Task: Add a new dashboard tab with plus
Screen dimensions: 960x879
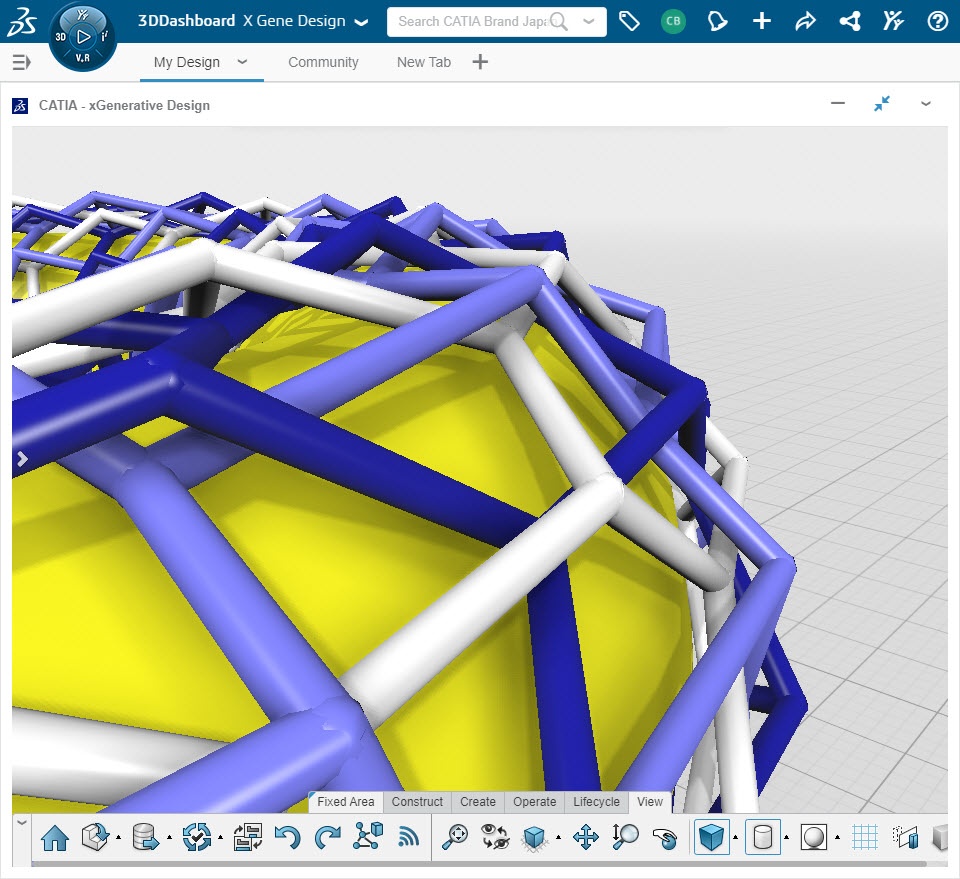Action: click(480, 61)
